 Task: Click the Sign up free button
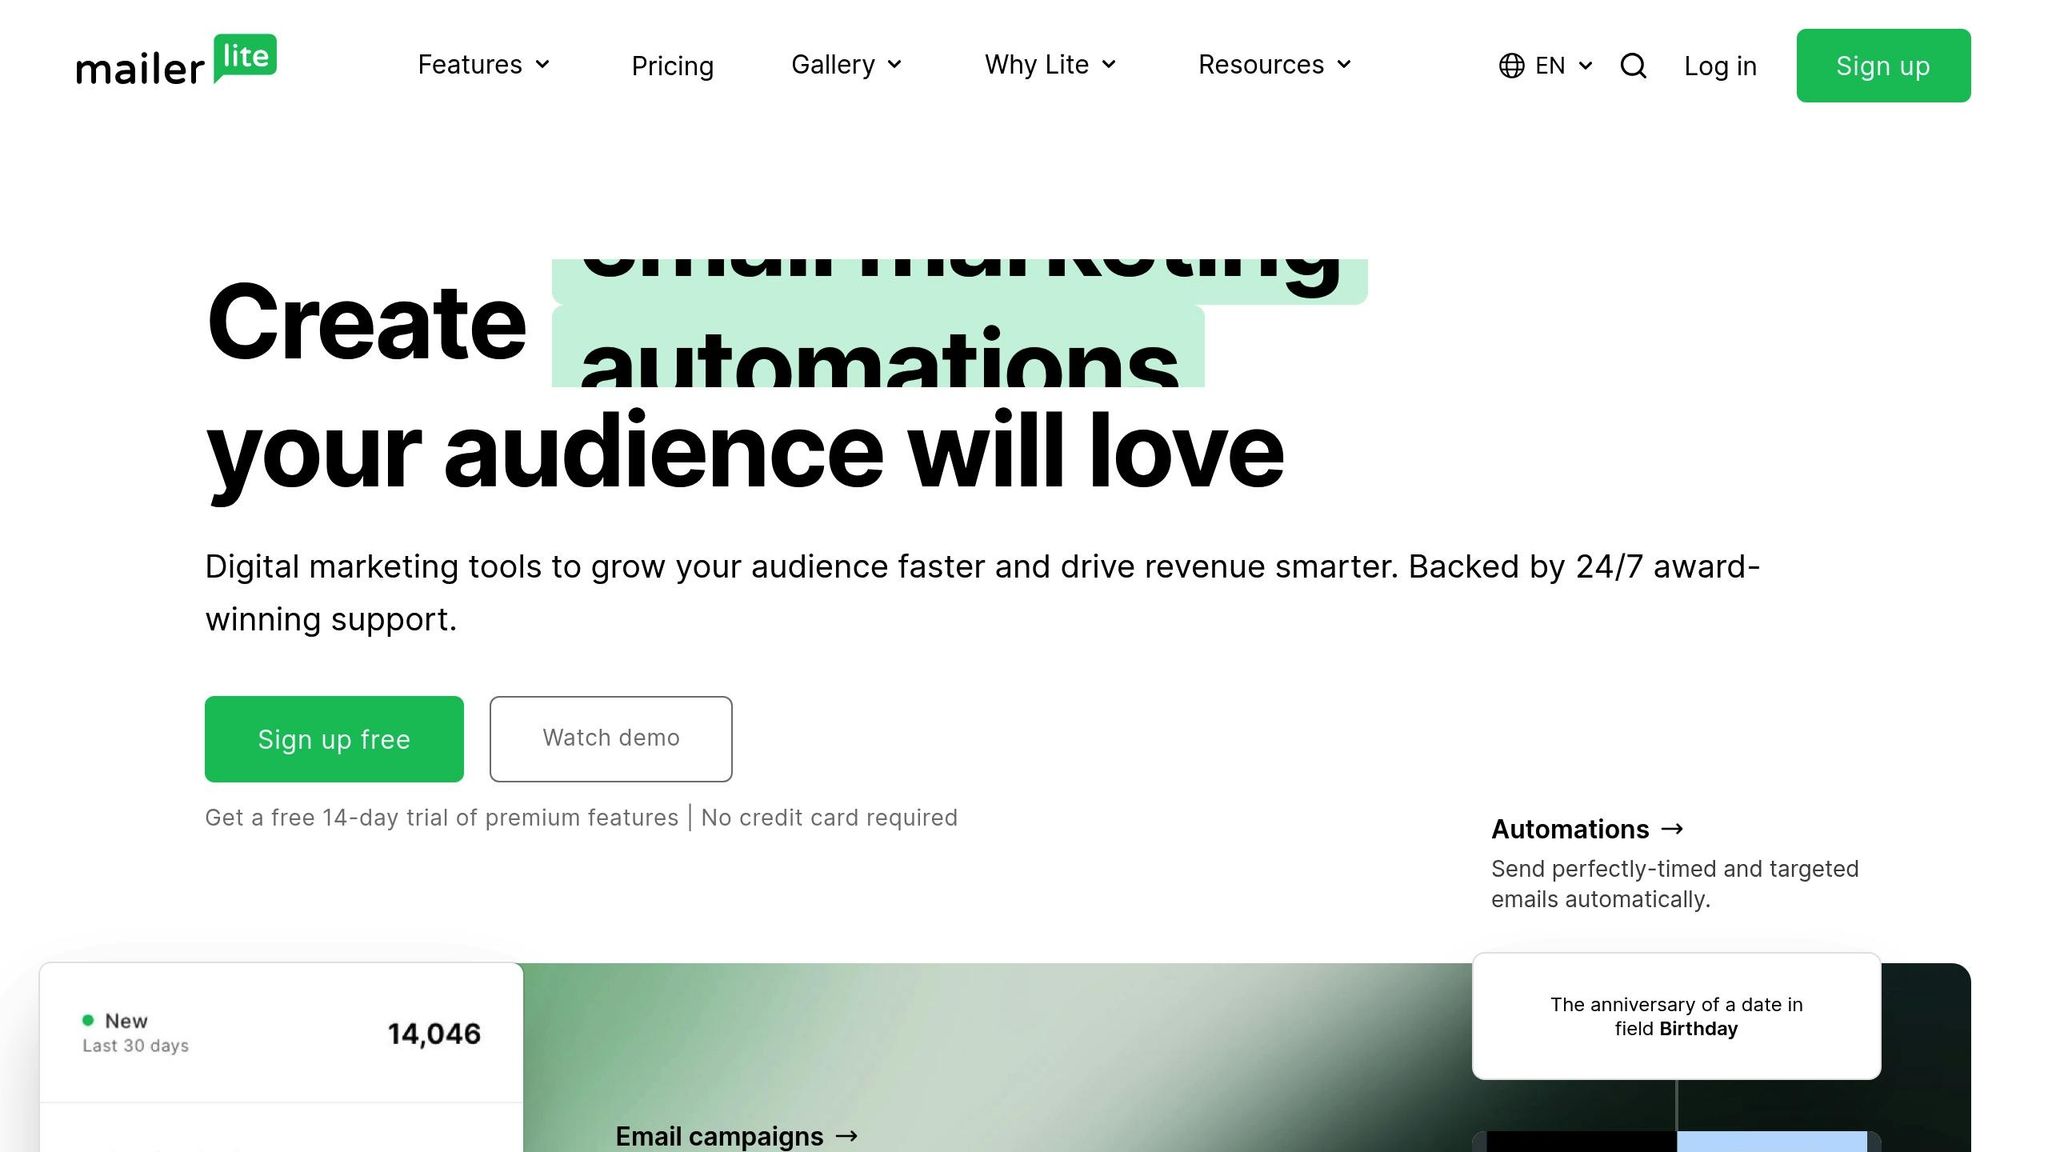334,739
